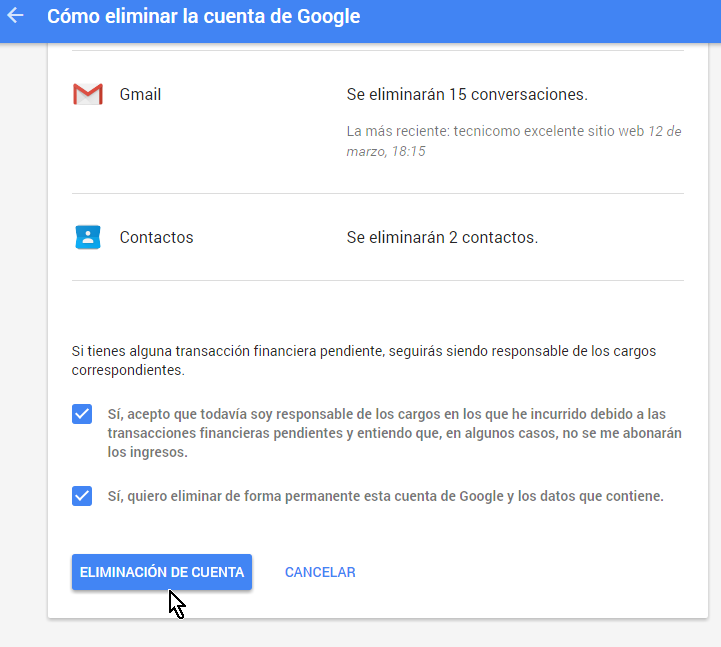
Task: Uncheck the permanent deletion confirmation checkbox
Action: (82, 496)
